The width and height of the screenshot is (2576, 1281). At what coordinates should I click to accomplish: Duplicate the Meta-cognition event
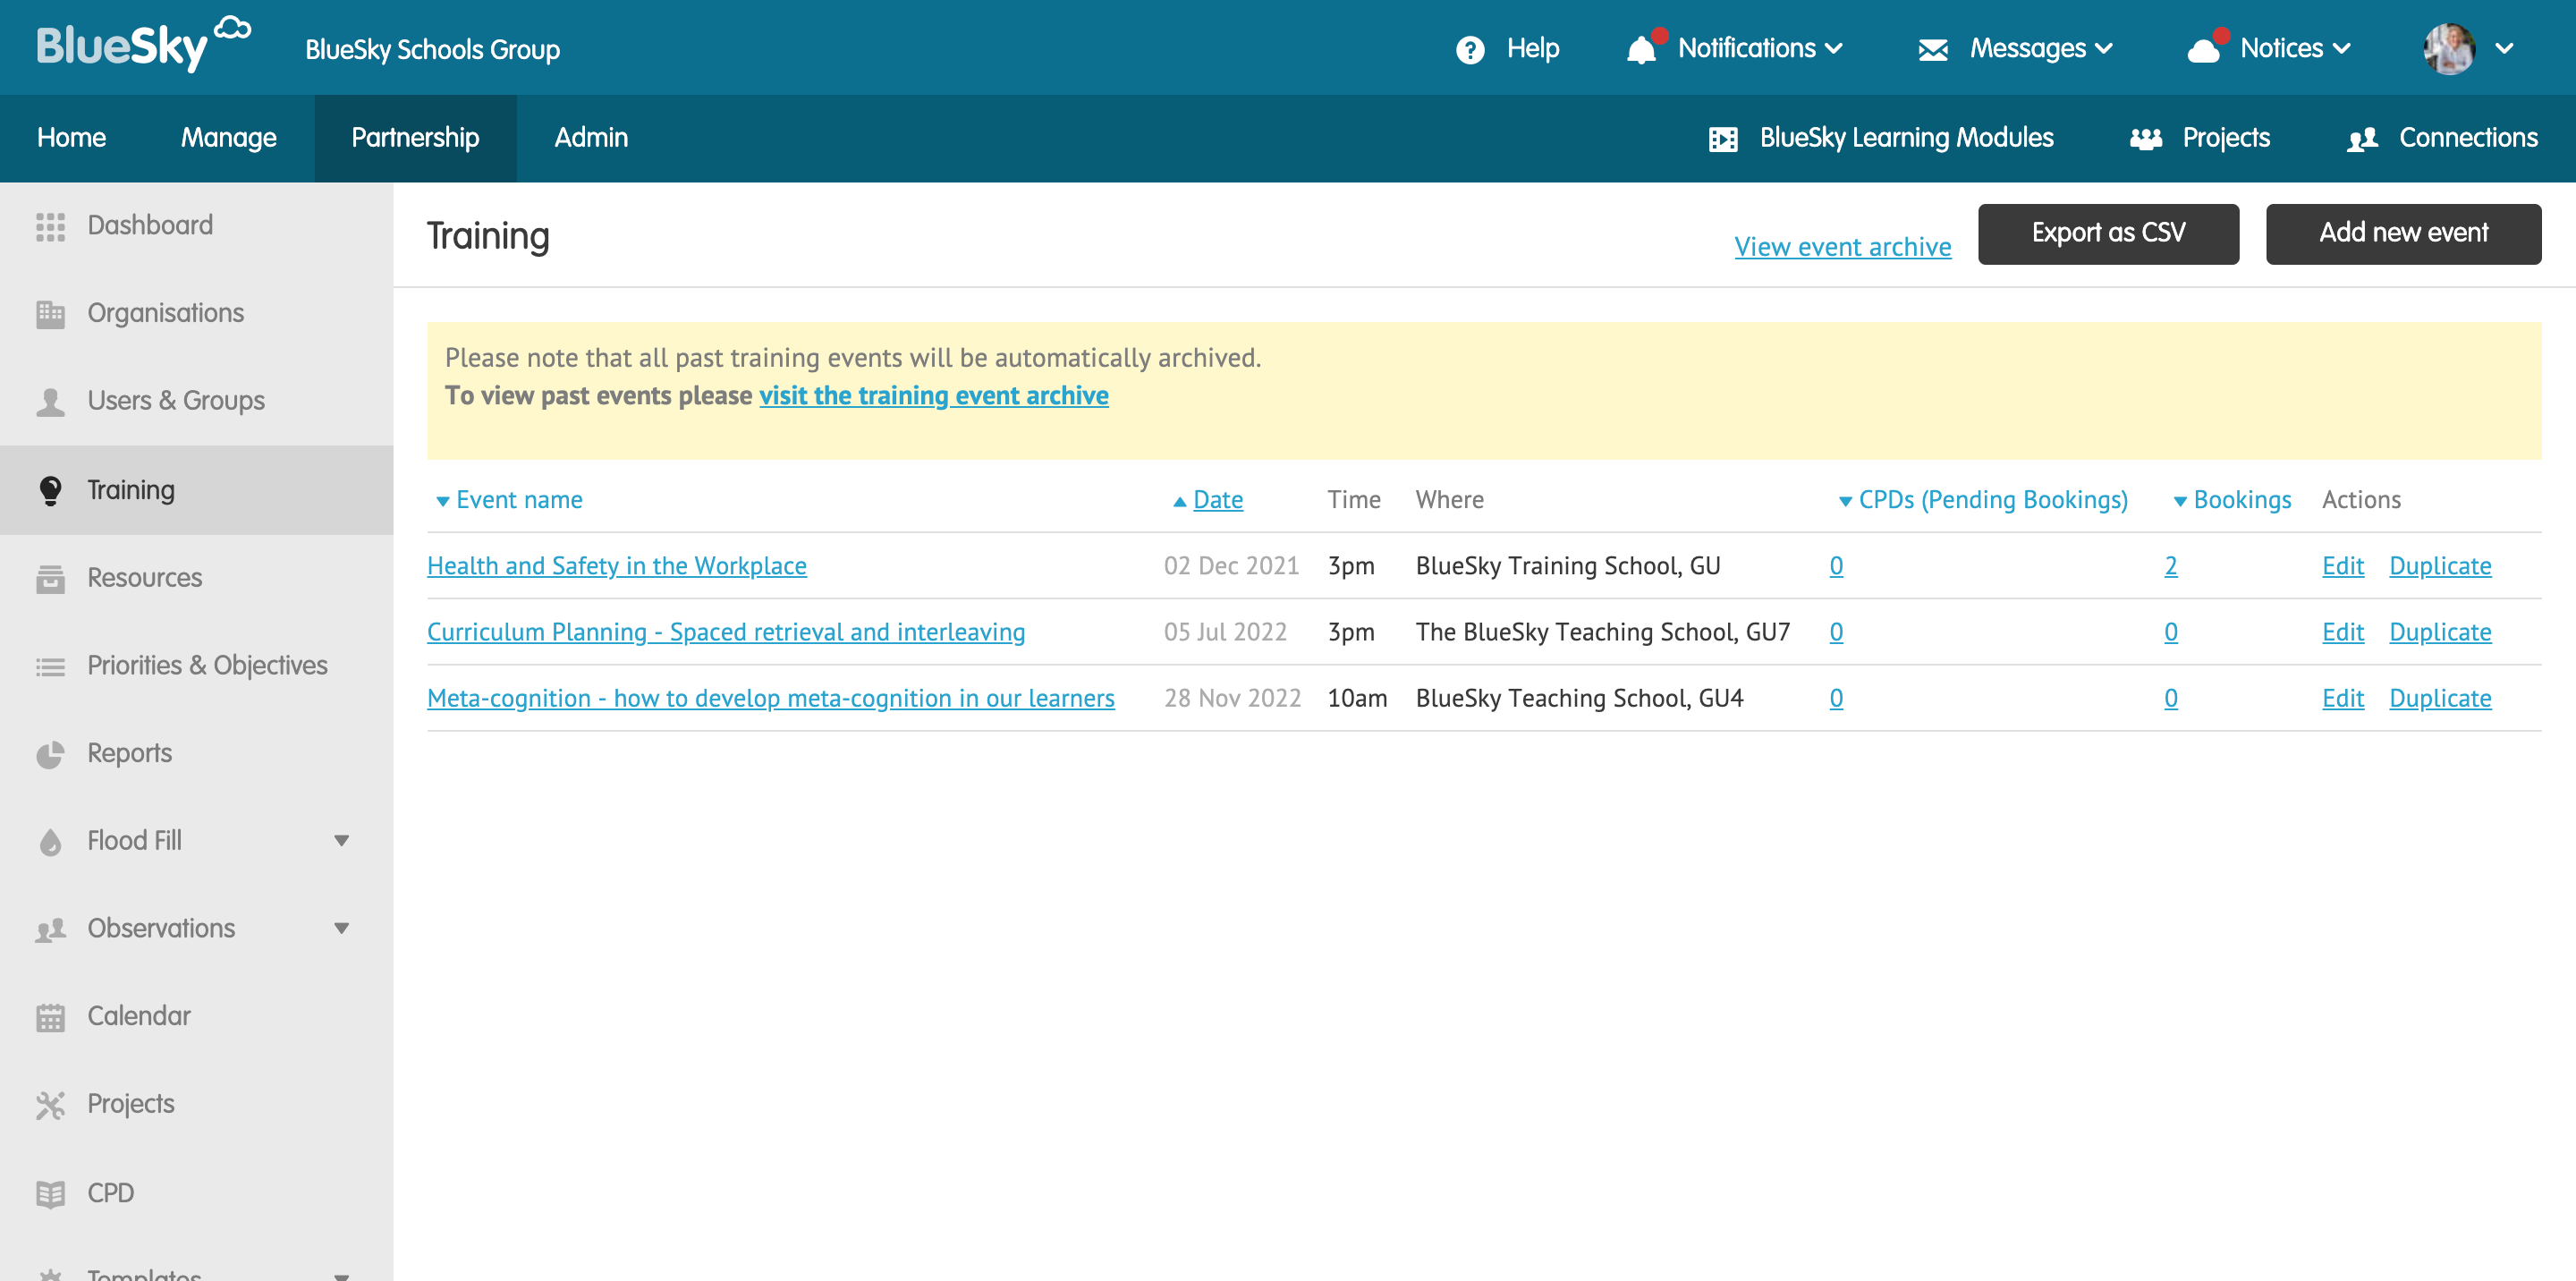click(x=2440, y=698)
